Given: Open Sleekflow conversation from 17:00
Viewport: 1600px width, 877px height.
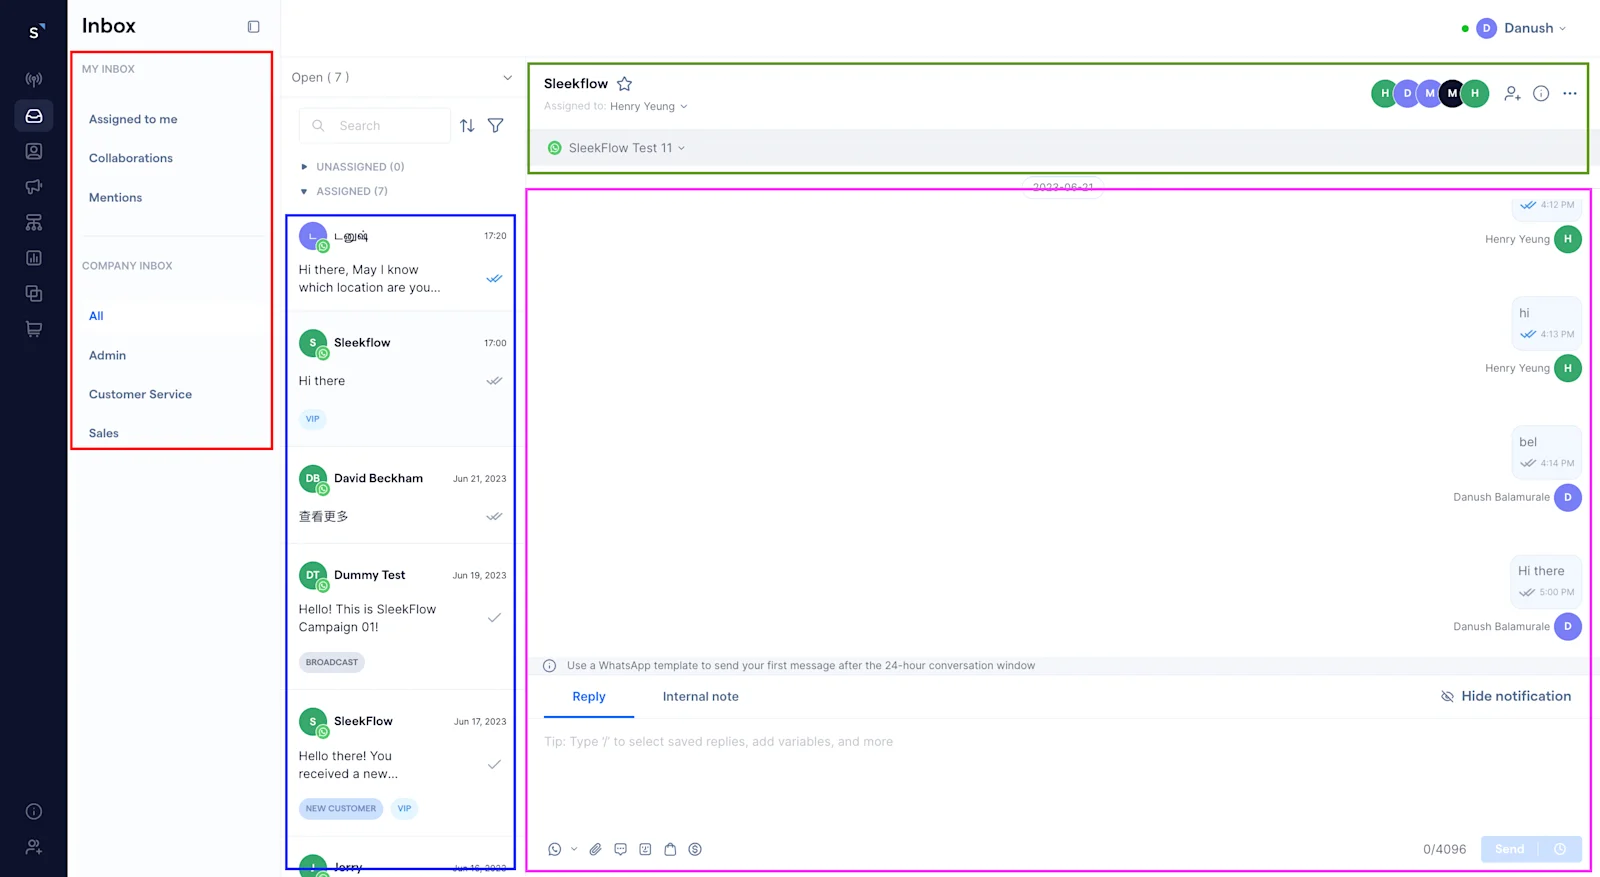Looking at the screenshot, I should pyautogui.click(x=401, y=380).
